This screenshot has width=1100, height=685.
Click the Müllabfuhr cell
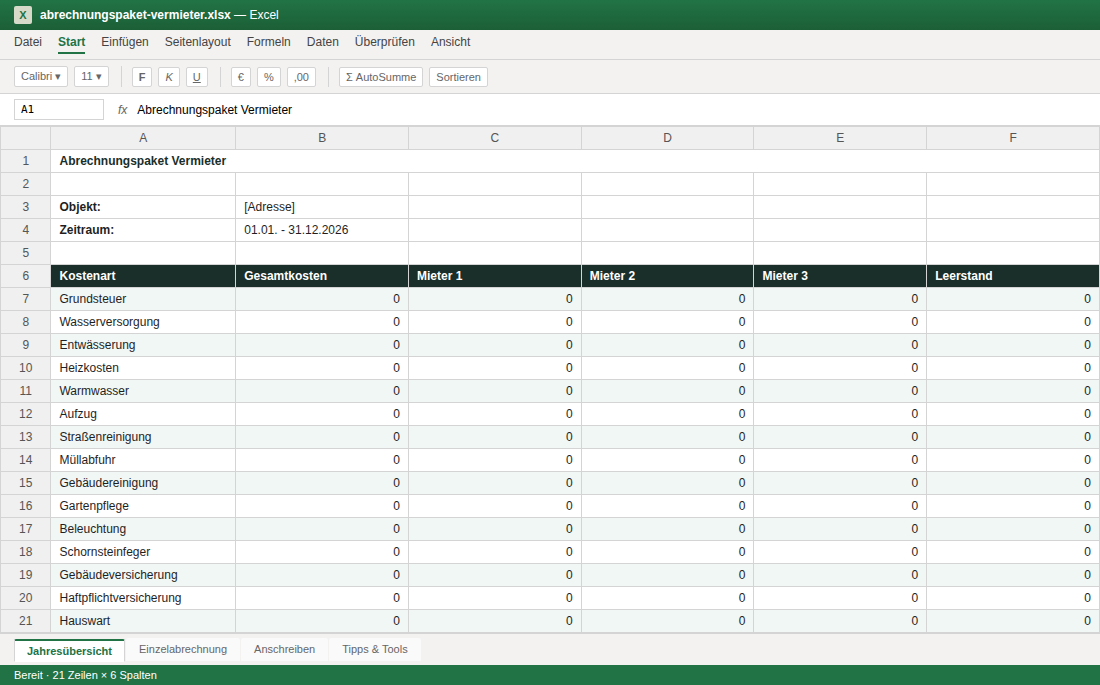click(x=143, y=460)
